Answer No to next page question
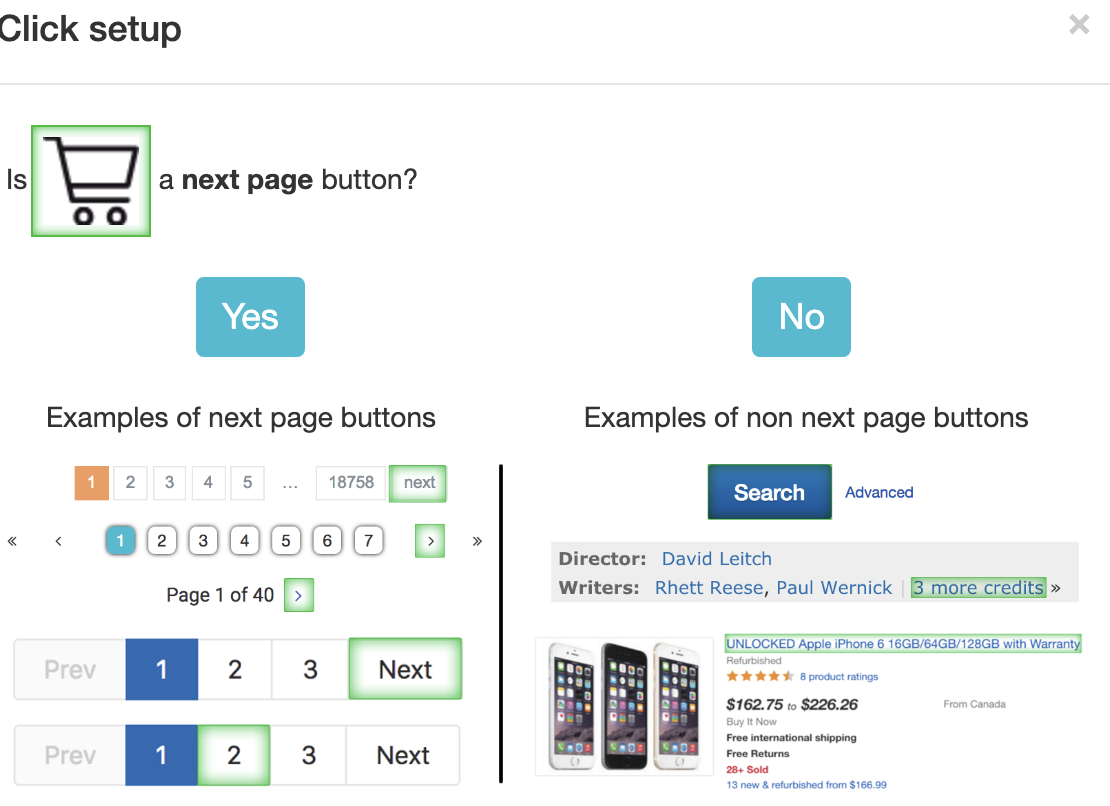Image resolution: width=1110 pixels, height=806 pixels. [x=801, y=316]
